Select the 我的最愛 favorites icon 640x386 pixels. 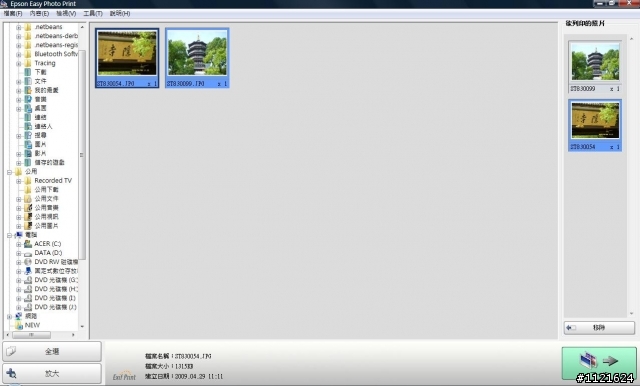pyautogui.click(x=28, y=90)
